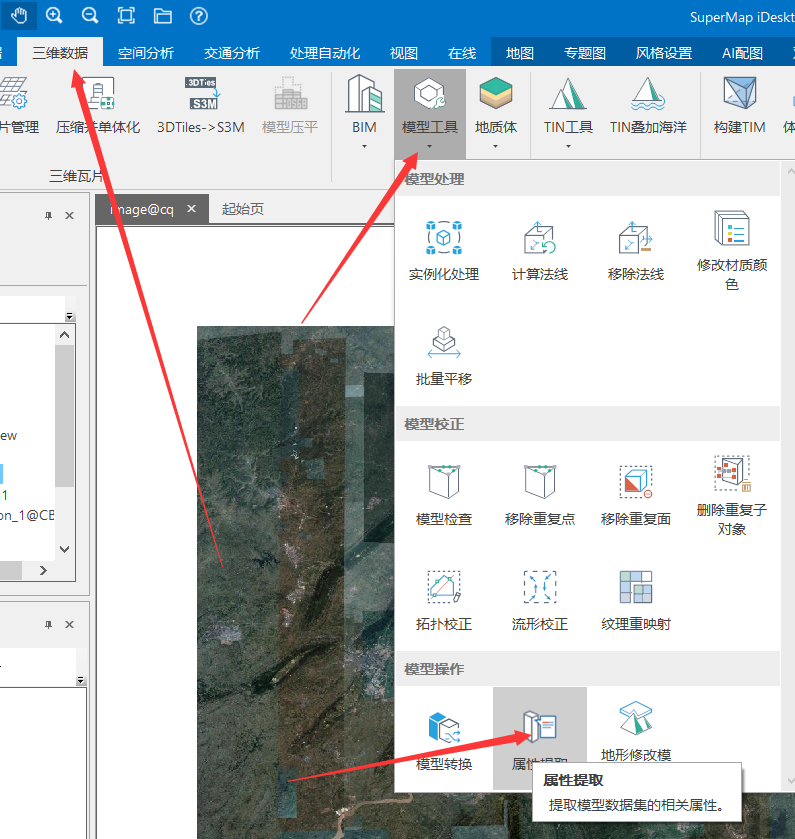Switch to the 起始页 document tab

[x=242, y=209]
